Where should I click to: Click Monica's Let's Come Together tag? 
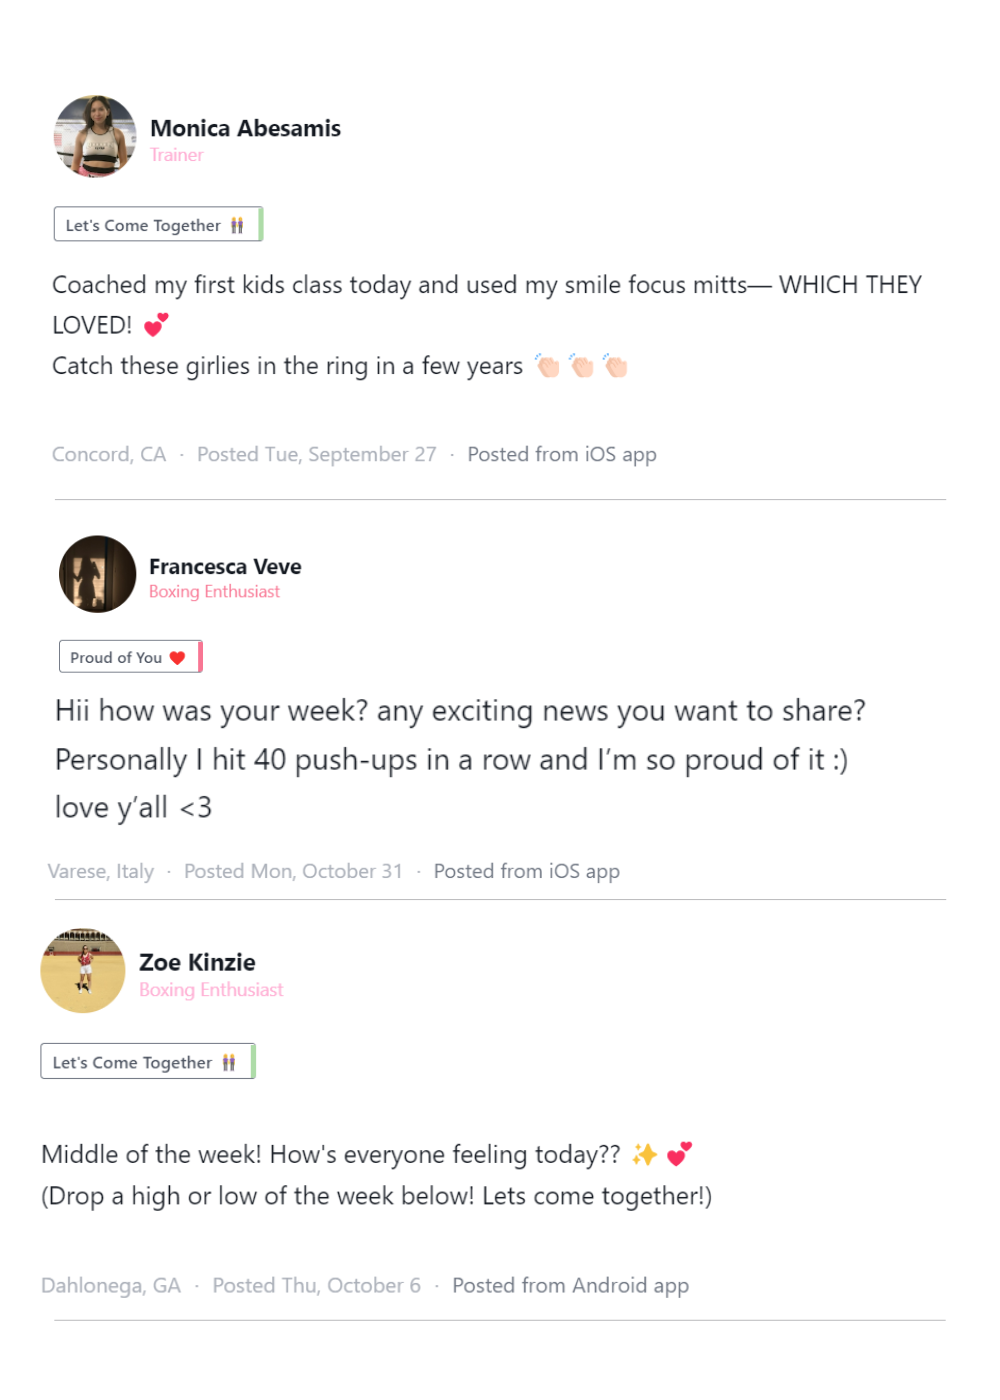157,225
